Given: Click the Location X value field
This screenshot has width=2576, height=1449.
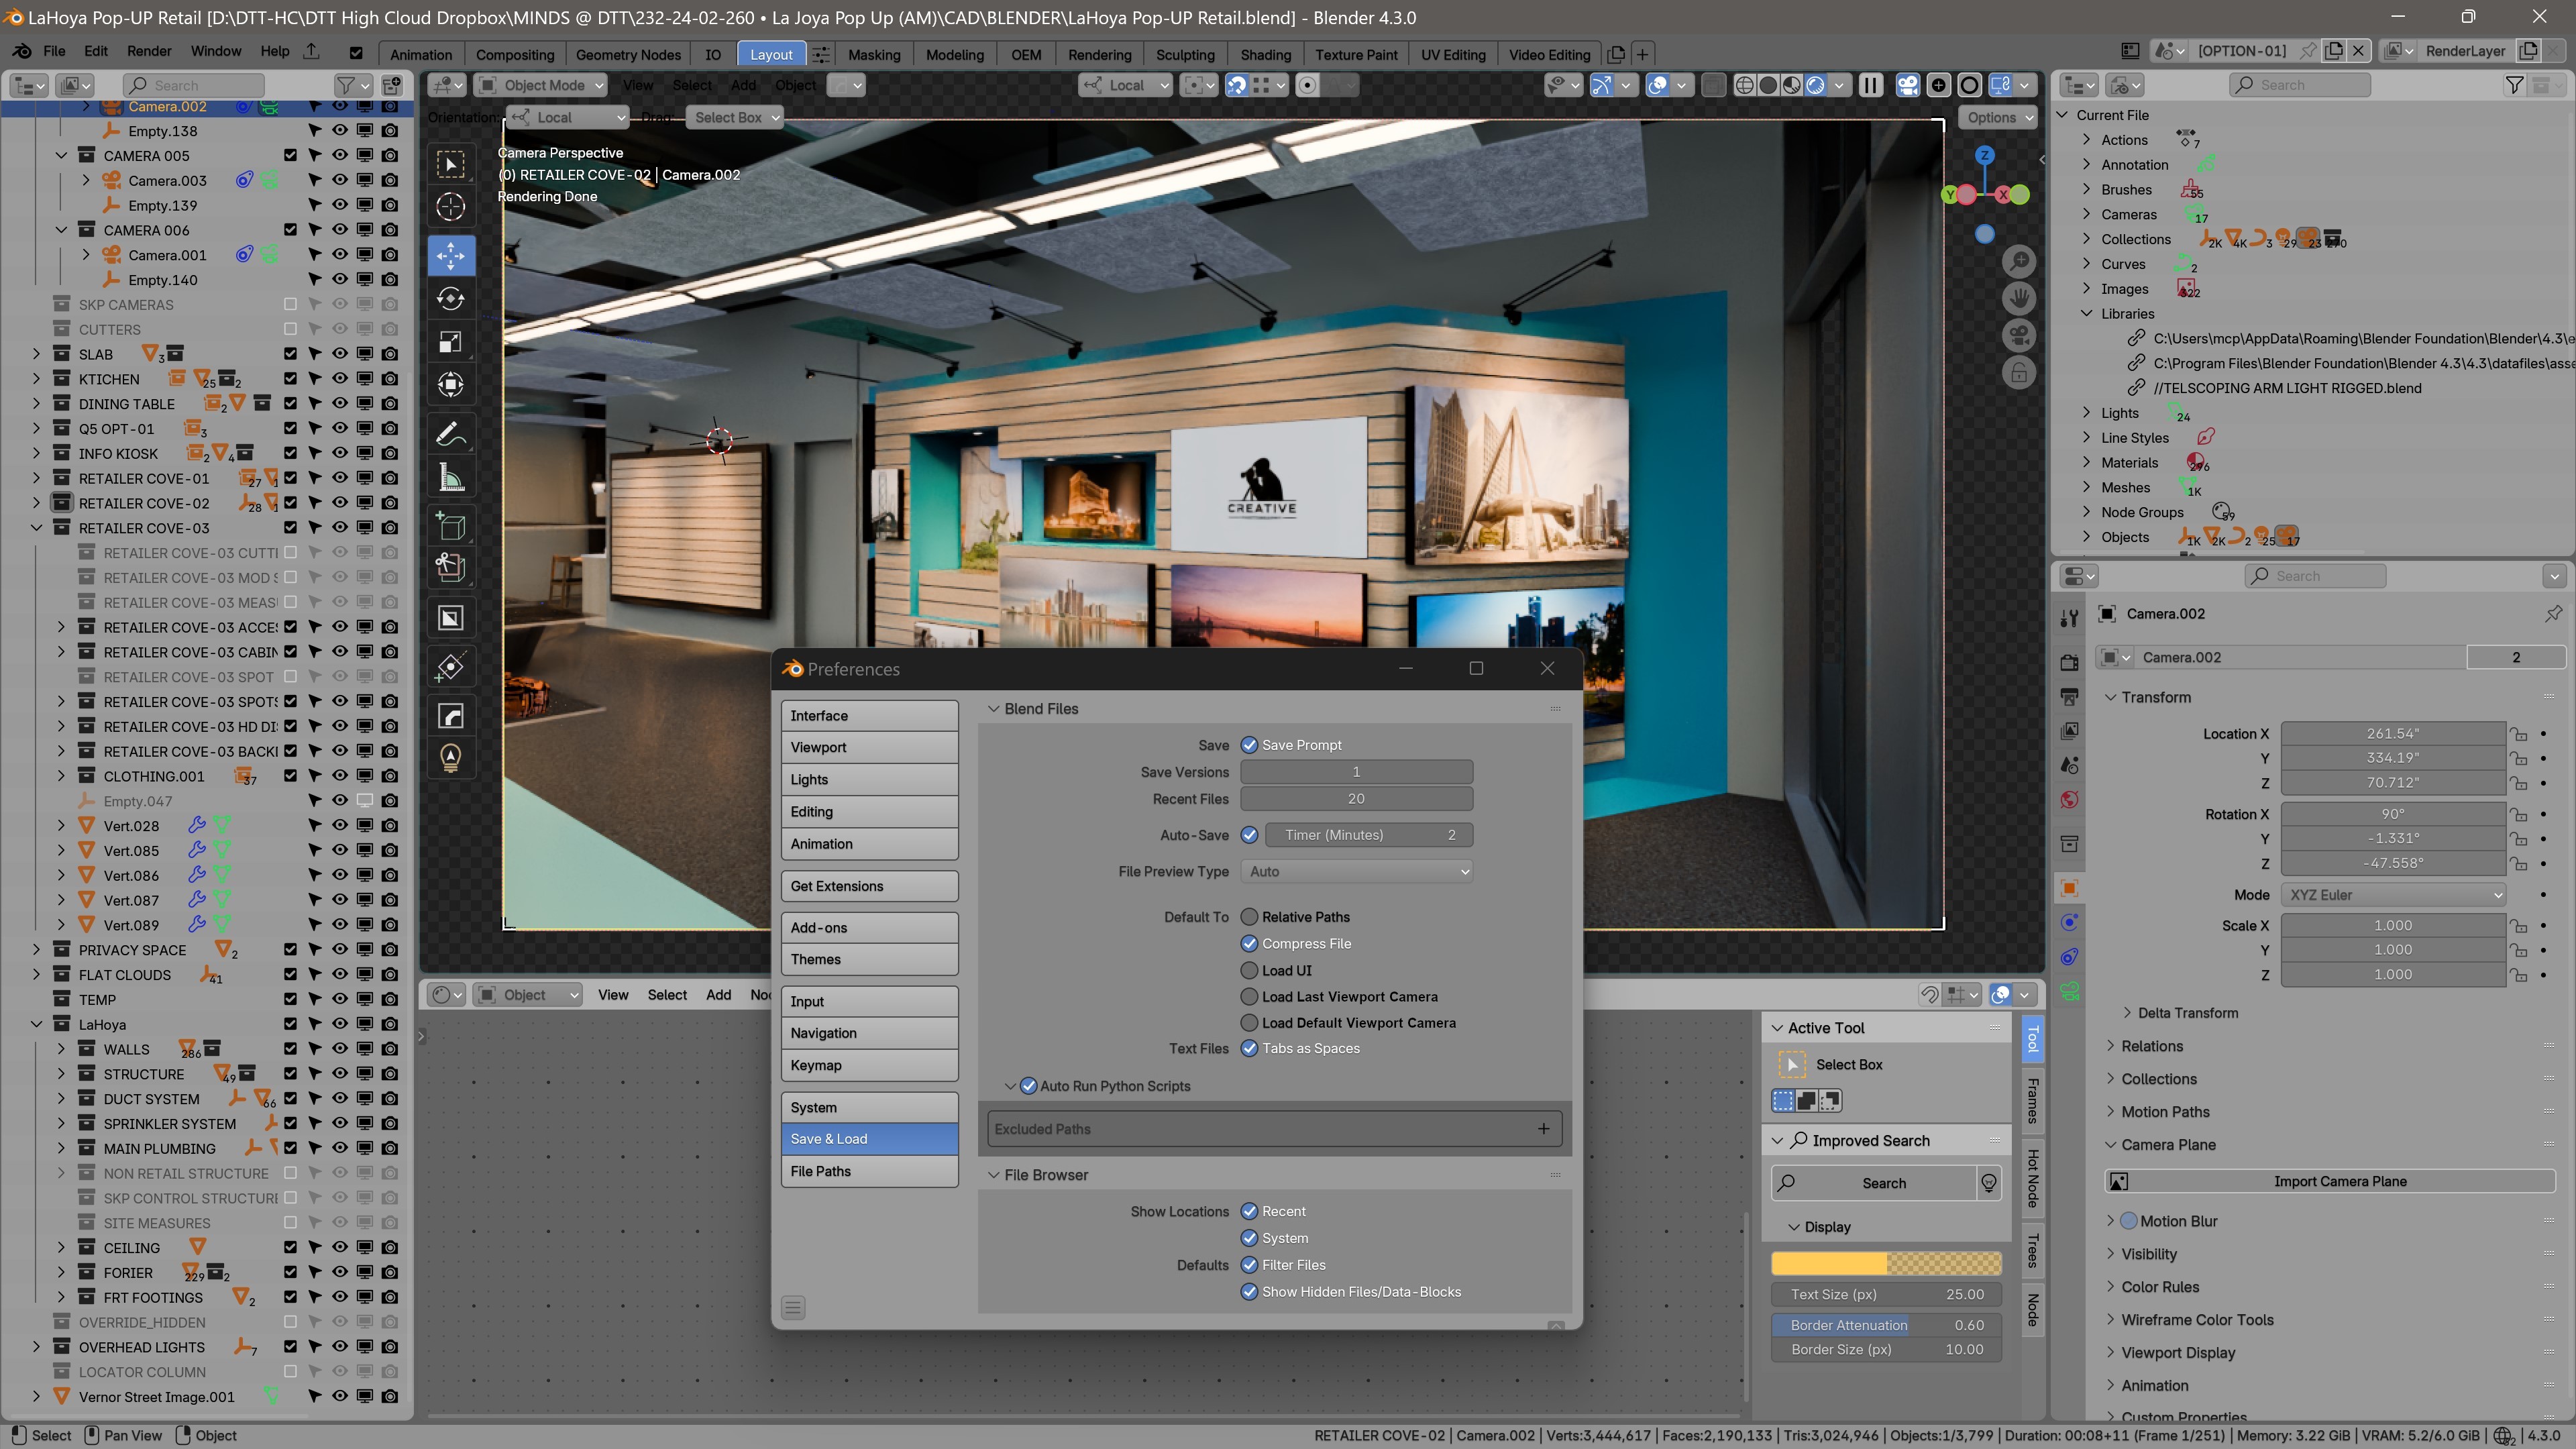Looking at the screenshot, I should point(2392,733).
